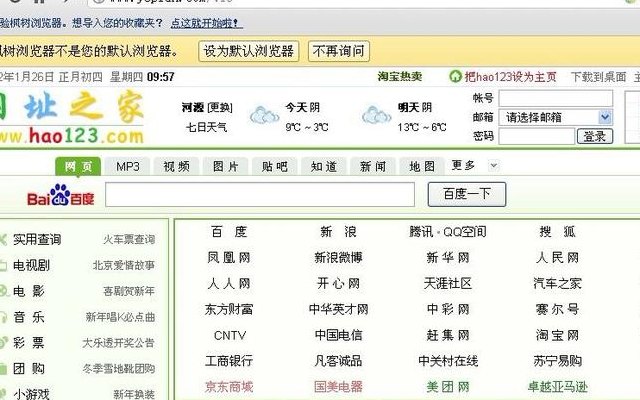Click the 更多 tab label

tap(463, 165)
